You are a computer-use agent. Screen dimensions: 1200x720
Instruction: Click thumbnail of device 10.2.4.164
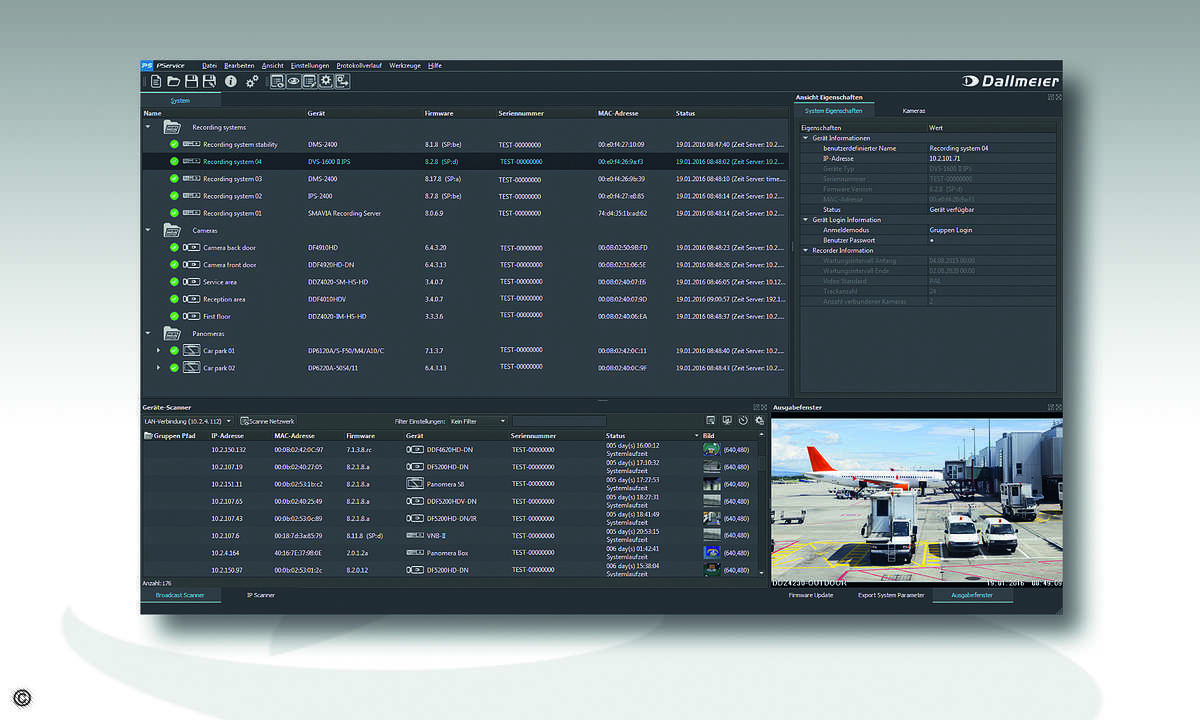point(711,553)
